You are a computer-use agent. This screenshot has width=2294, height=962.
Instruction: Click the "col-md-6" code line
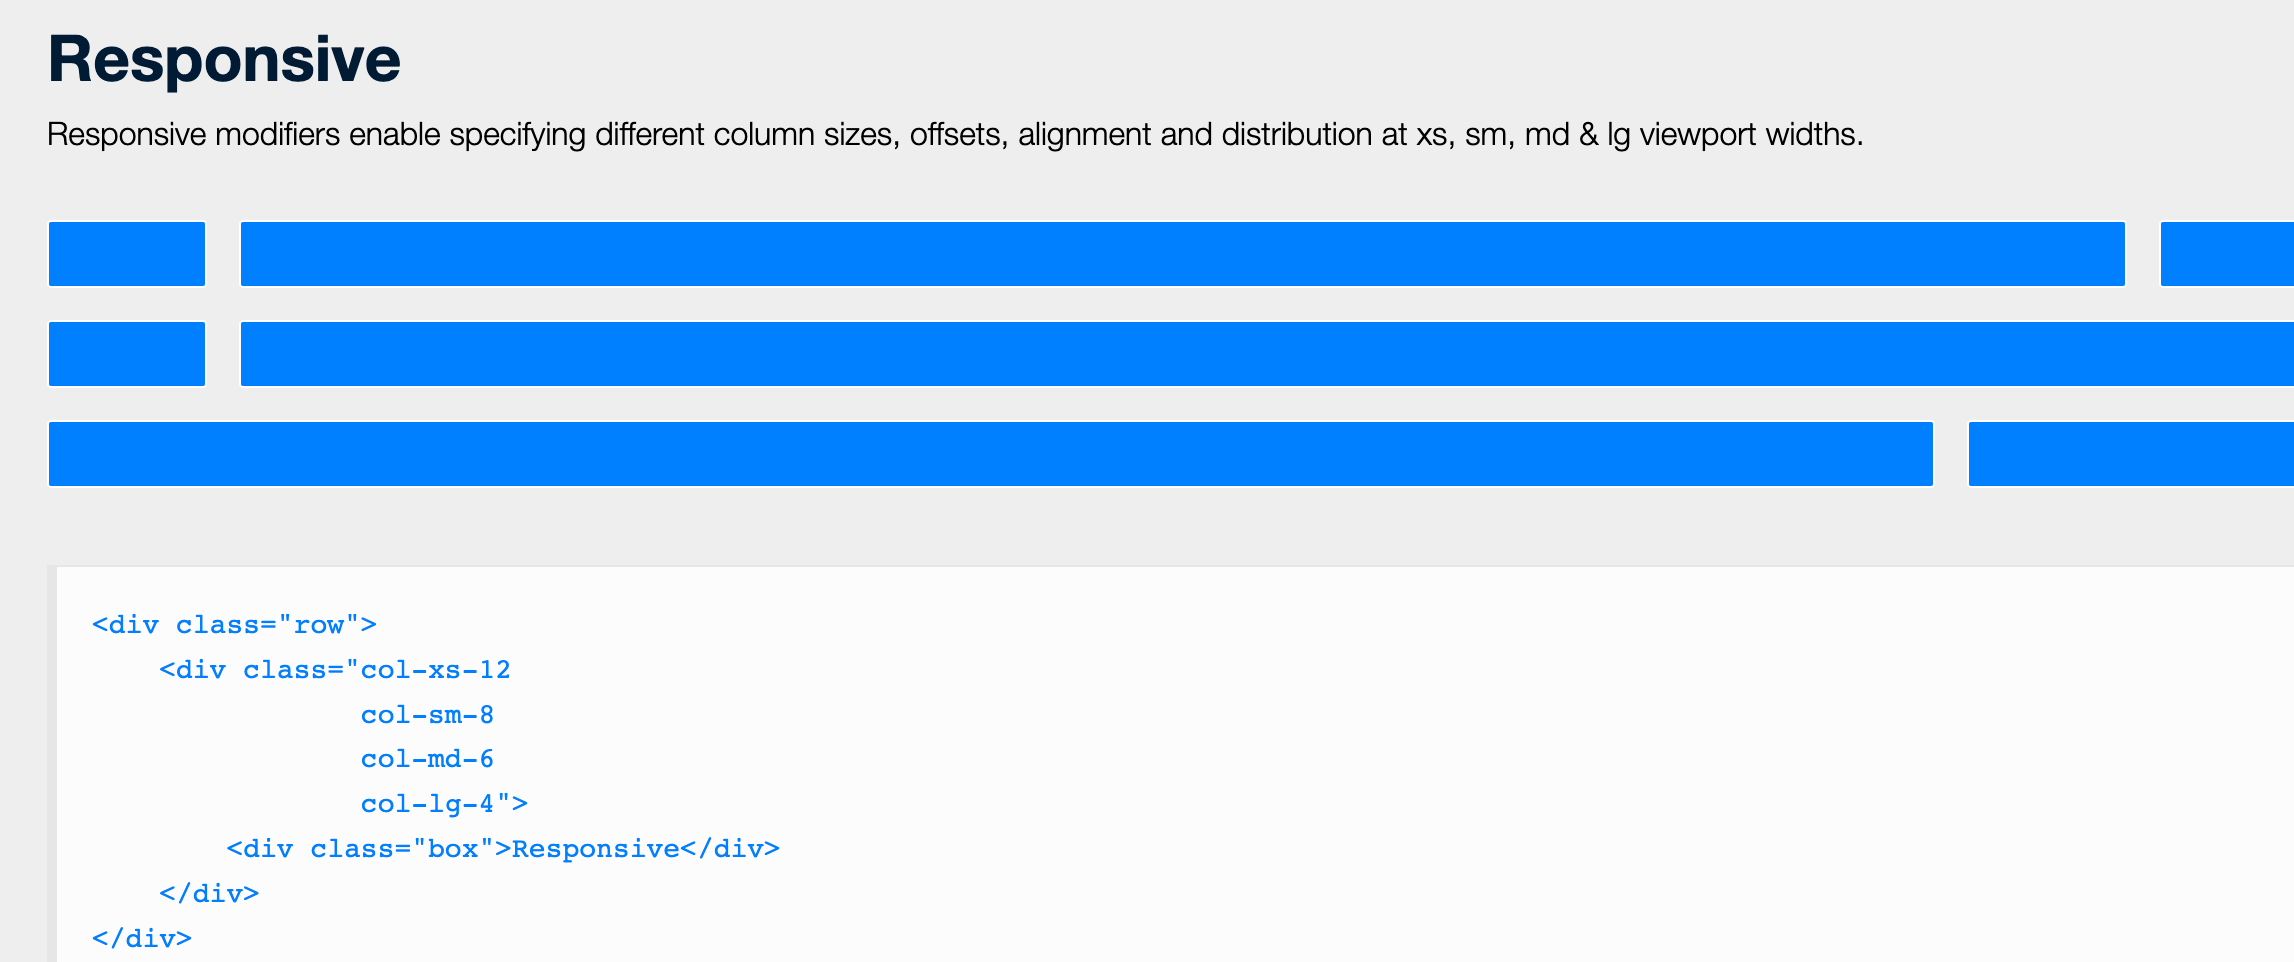pos(427,759)
